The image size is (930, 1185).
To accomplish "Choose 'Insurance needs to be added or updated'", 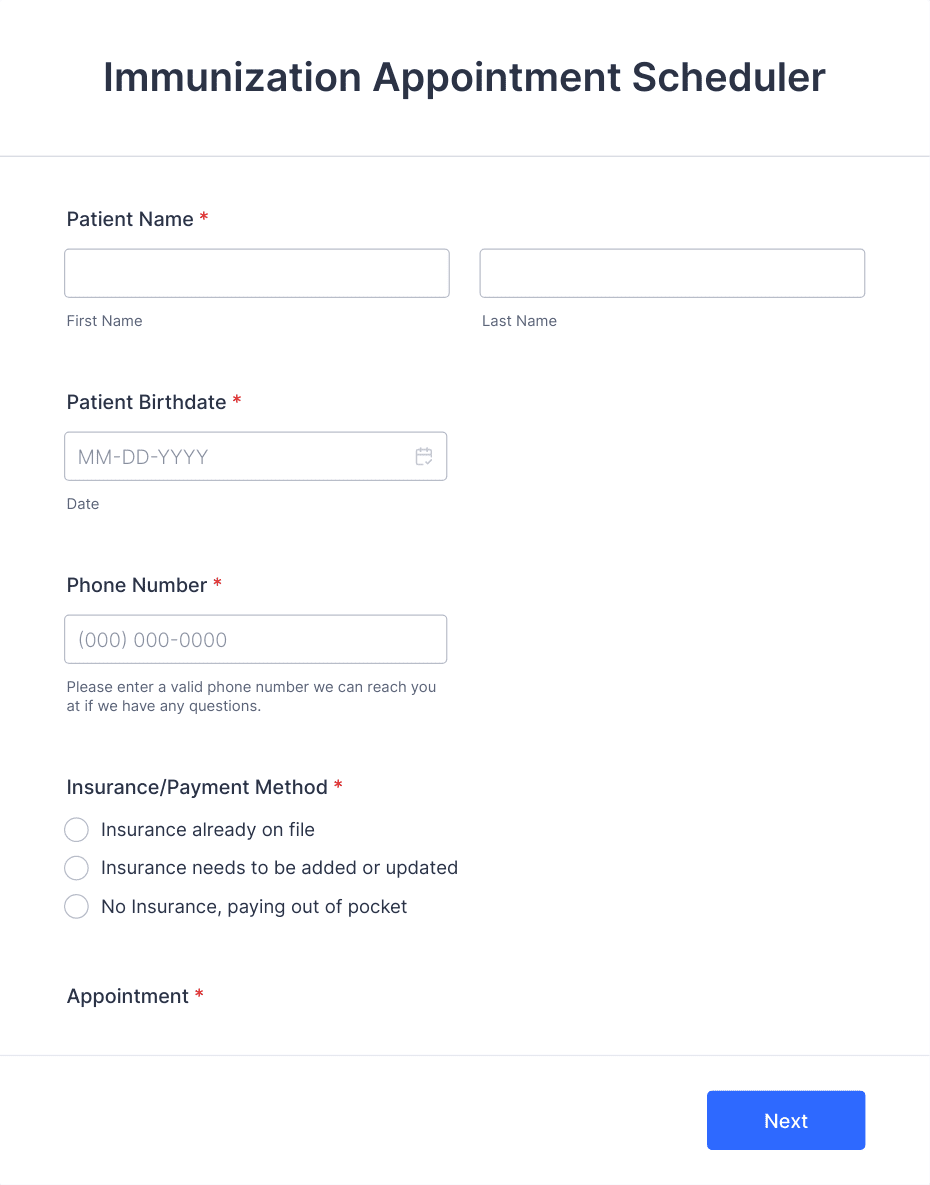I will click(x=76, y=868).
